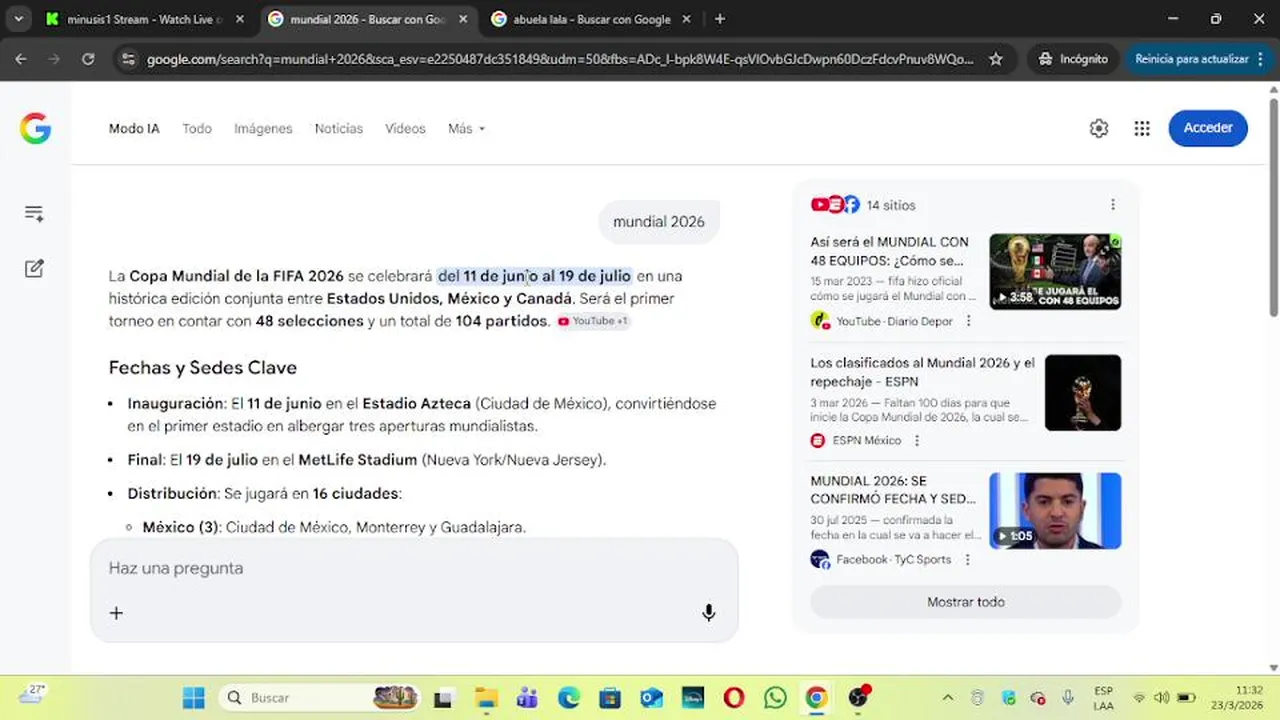Viewport: 1280px width, 720px height.
Task: Open Microsoft Edge from taskbar
Action: click(x=569, y=697)
